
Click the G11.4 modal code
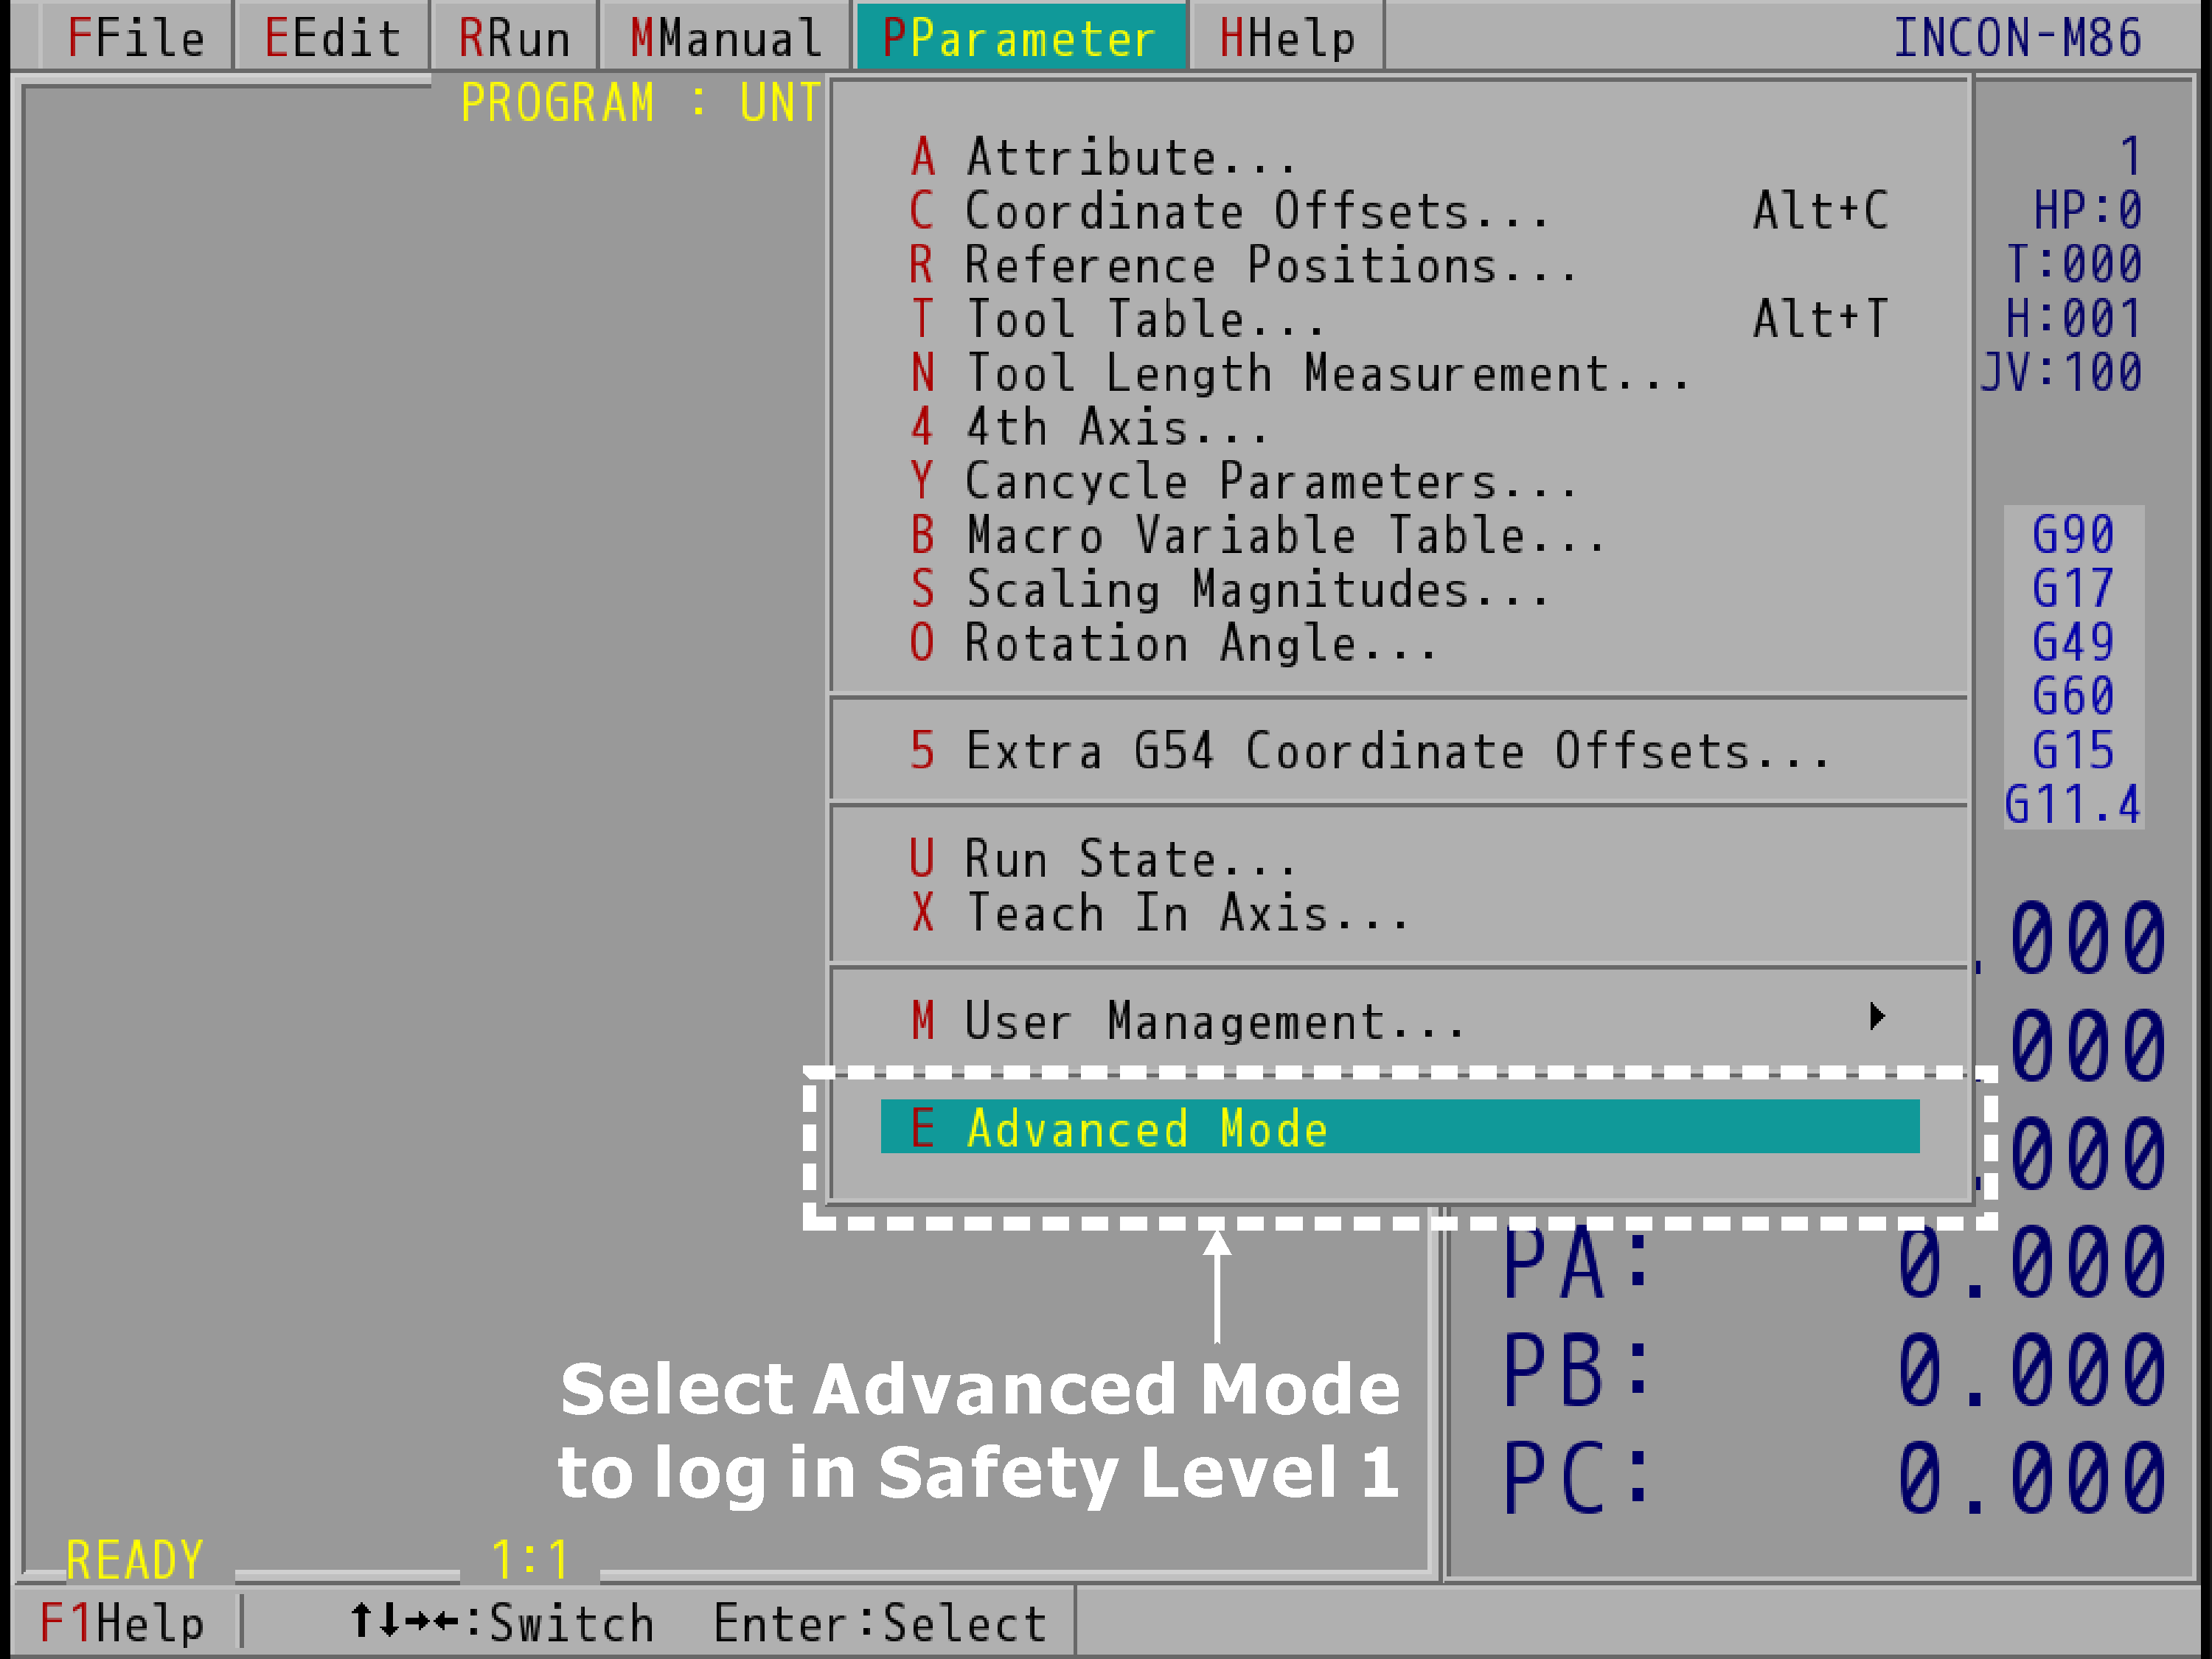[2072, 804]
